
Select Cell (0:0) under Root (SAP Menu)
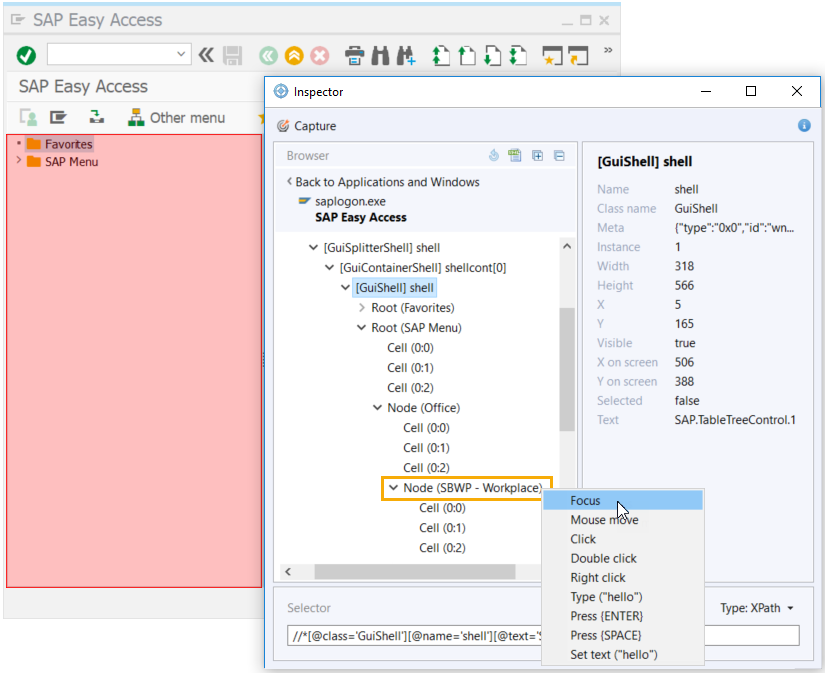coord(410,348)
